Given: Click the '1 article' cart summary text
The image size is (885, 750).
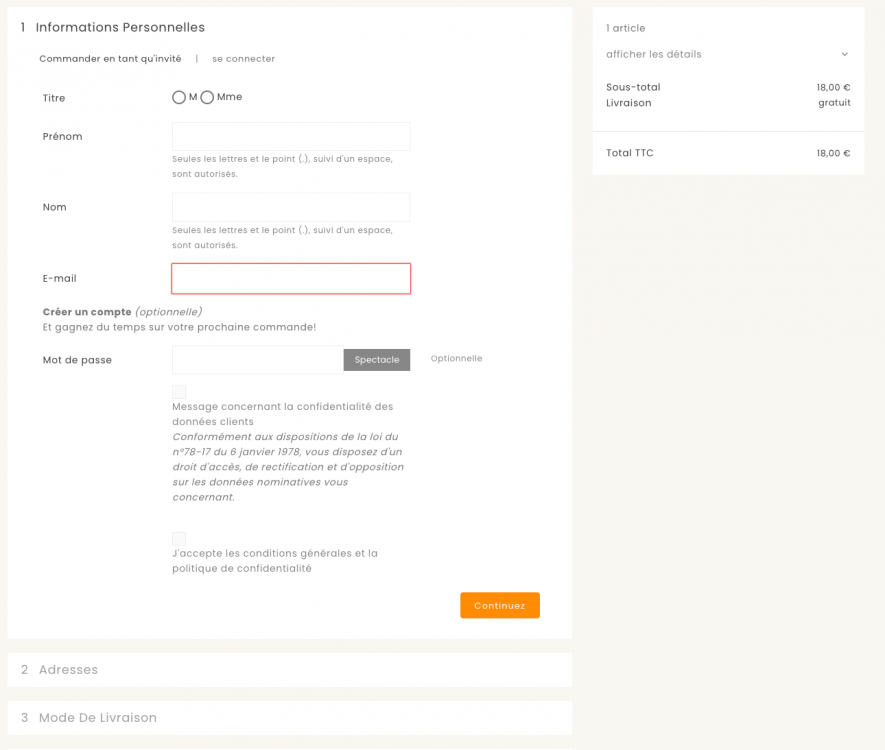Looking at the screenshot, I should point(626,28).
